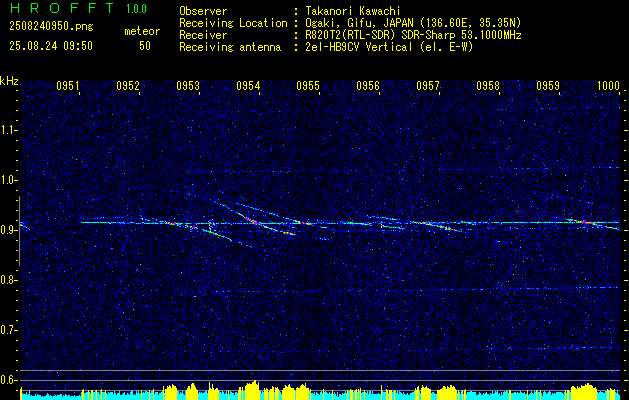629x400 pixels.
Task: Click the 0954 time marker
Action: pos(248,85)
